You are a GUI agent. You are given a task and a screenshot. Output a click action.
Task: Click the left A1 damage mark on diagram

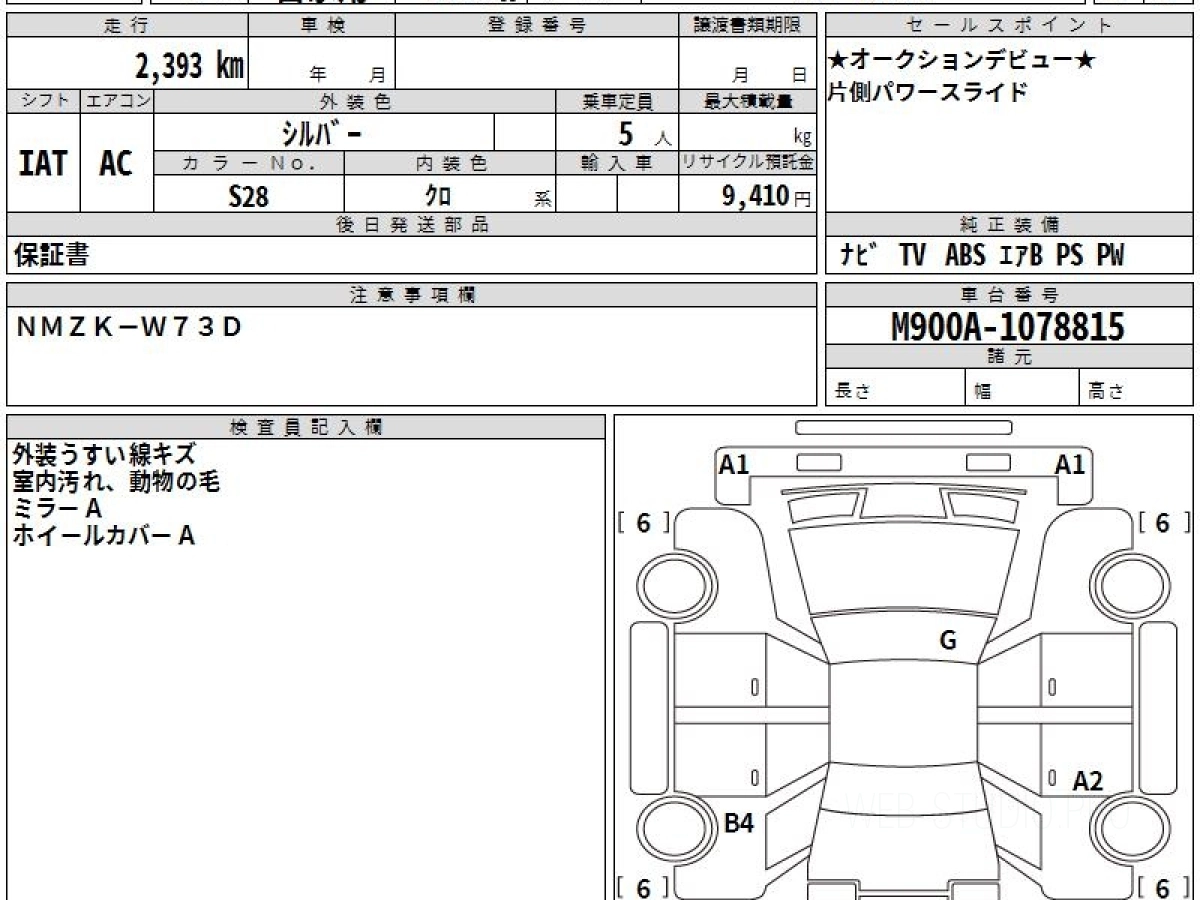click(734, 464)
